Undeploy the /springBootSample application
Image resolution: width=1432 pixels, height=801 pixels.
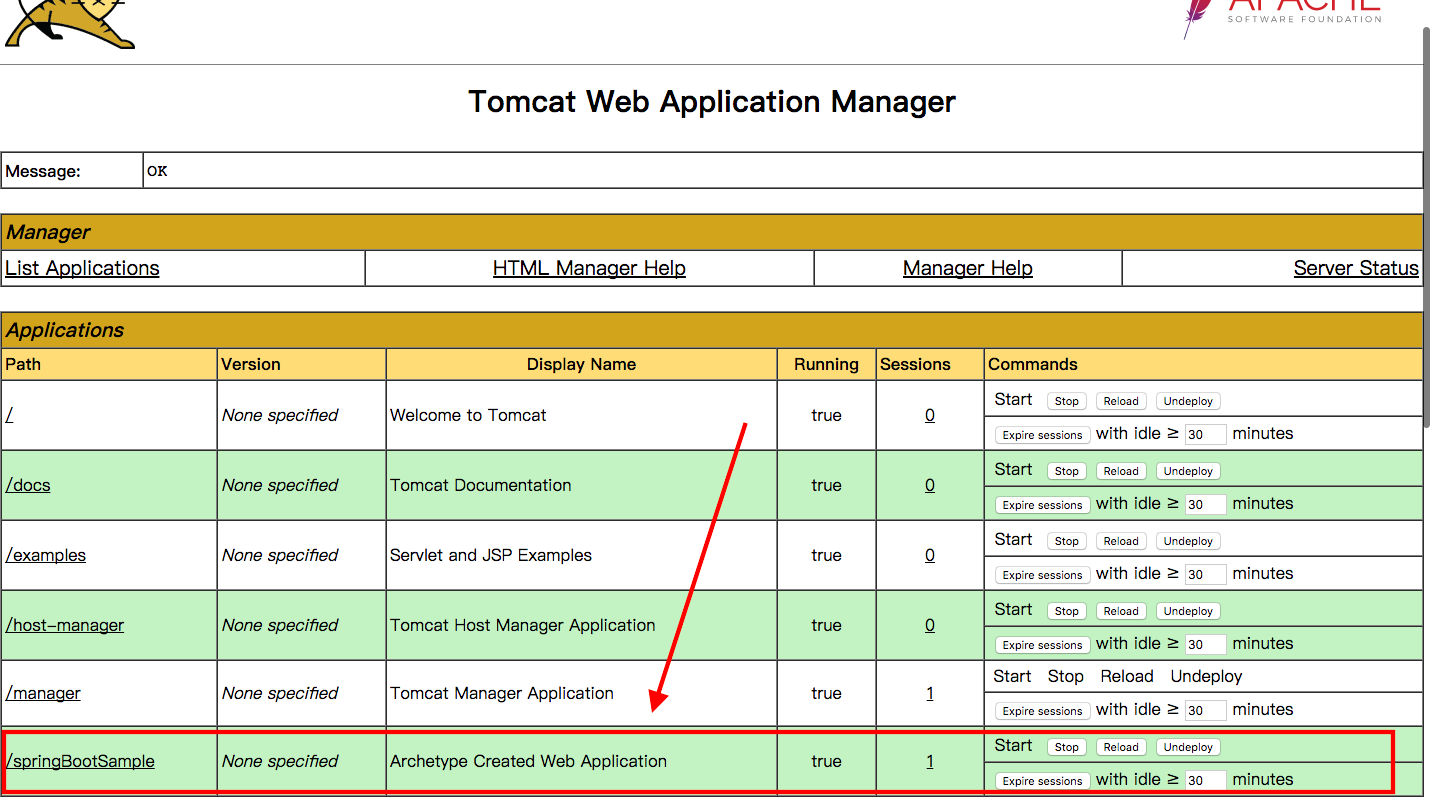coord(1188,747)
